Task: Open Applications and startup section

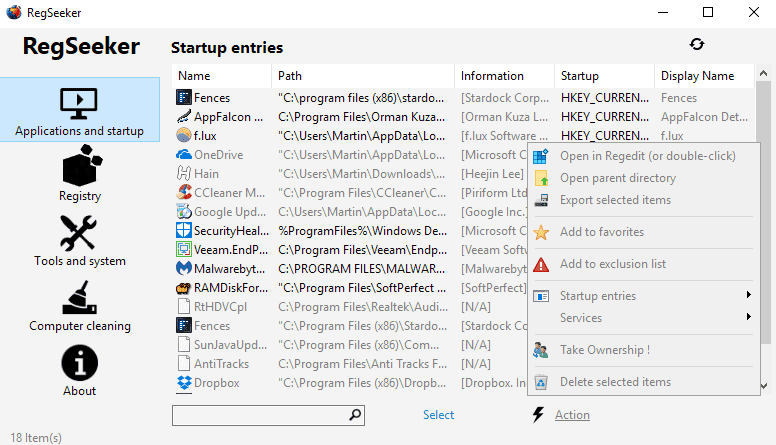Action: [x=80, y=110]
